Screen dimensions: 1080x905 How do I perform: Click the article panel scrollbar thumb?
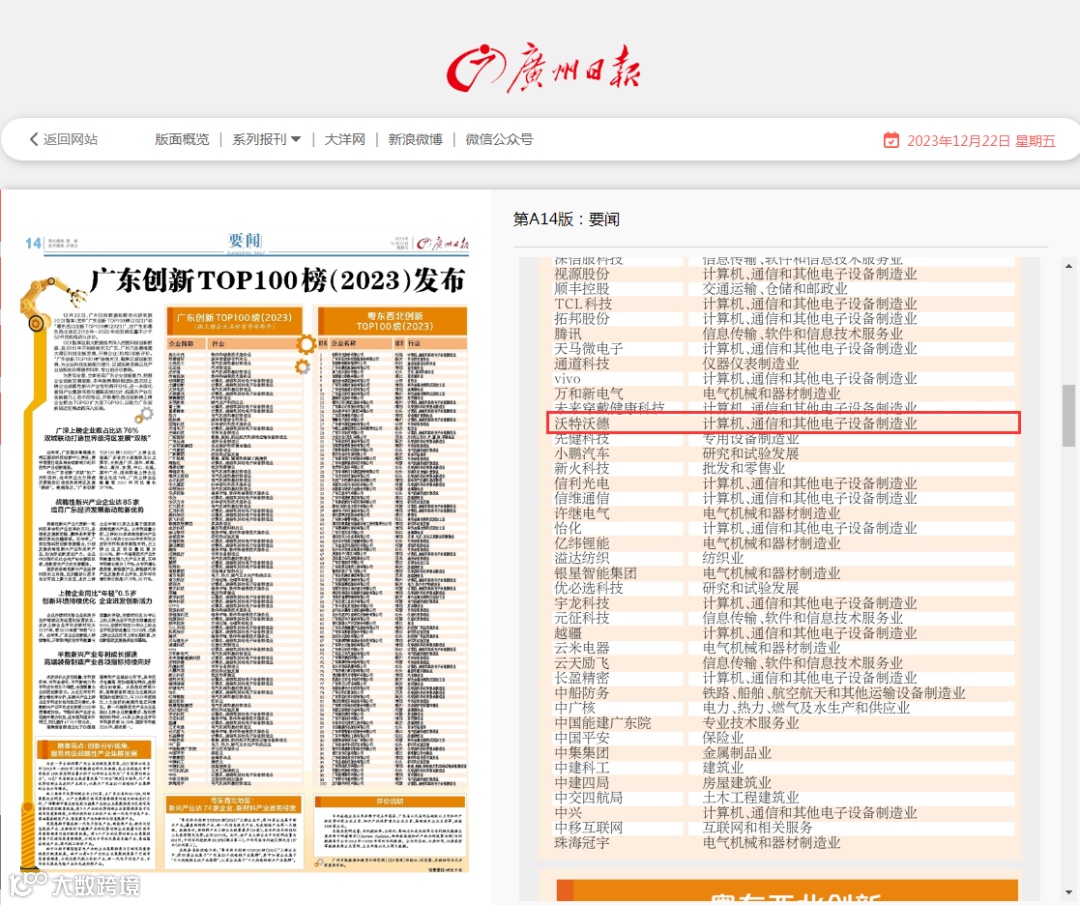pyautogui.click(x=1068, y=415)
